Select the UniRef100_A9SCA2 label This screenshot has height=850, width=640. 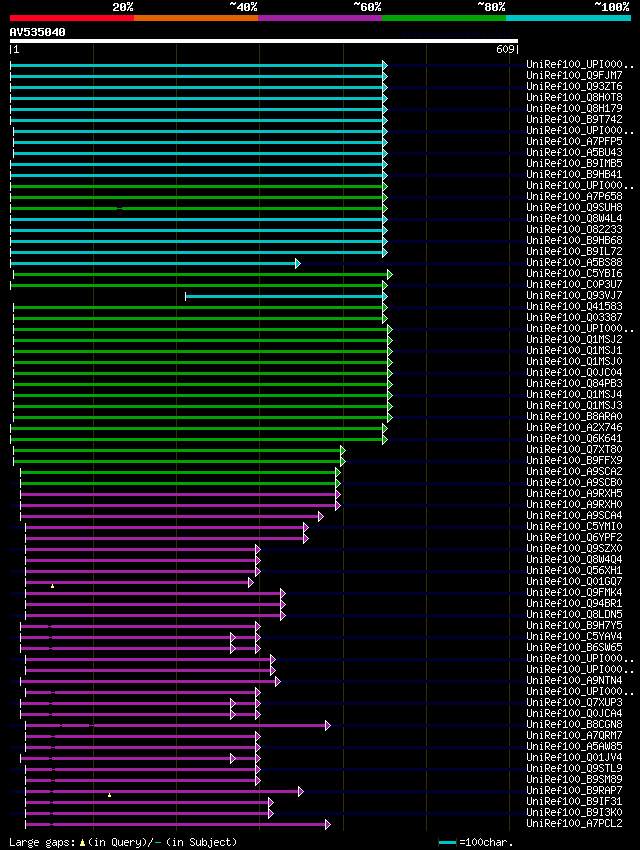pyautogui.click(x=574, y=471)
